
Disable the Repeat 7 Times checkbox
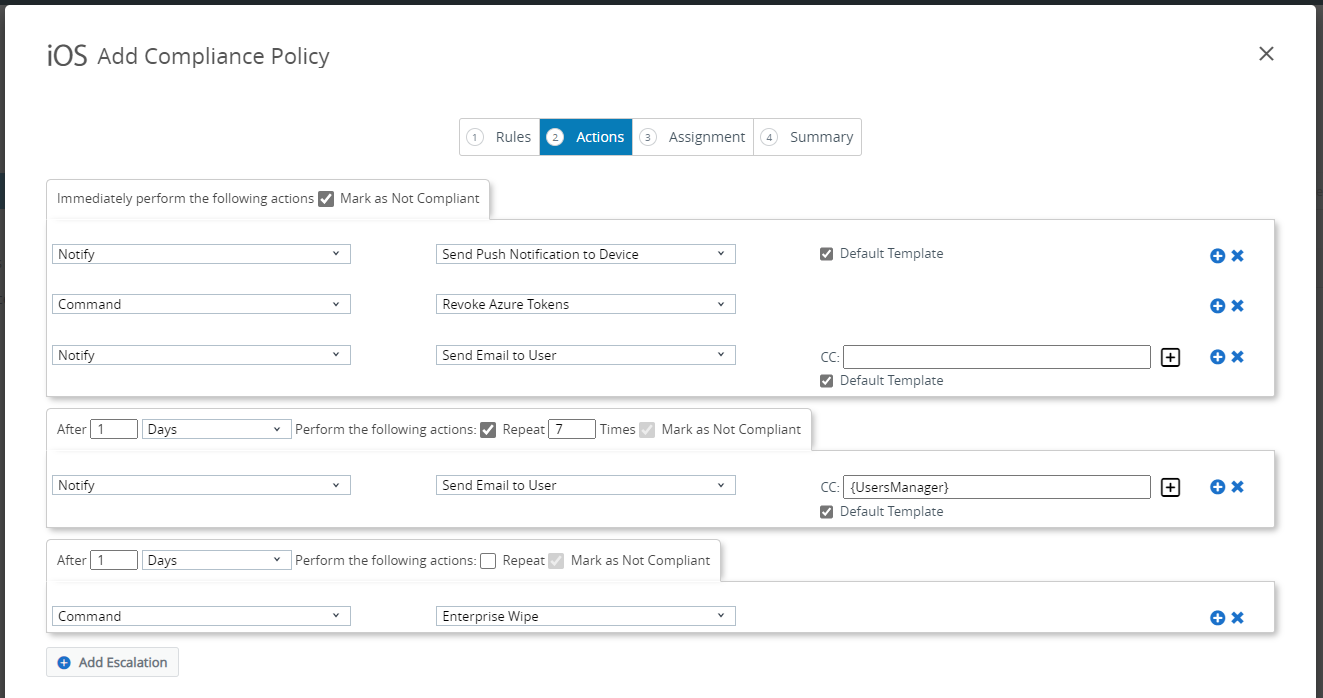pos(488,430)
